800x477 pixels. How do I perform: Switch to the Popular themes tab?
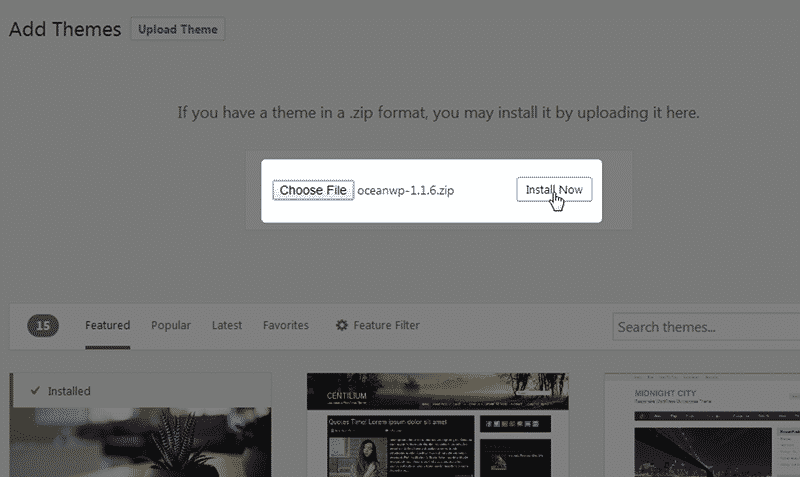click(171, 325)
